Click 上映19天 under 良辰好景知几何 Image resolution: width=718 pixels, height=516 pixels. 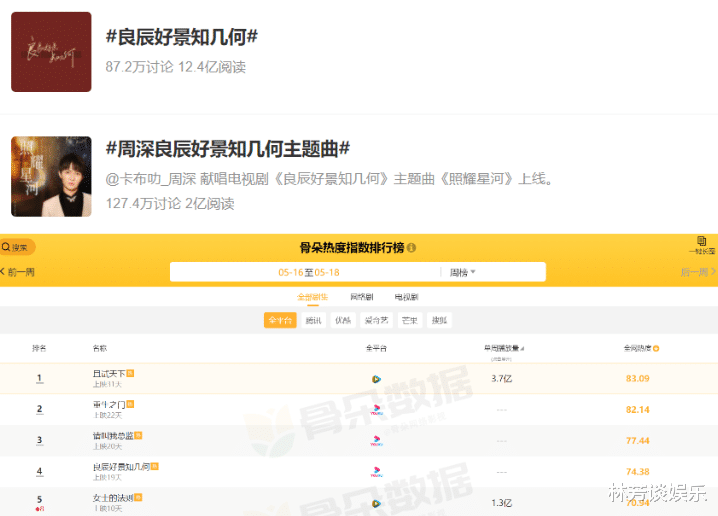coord(107,477)
